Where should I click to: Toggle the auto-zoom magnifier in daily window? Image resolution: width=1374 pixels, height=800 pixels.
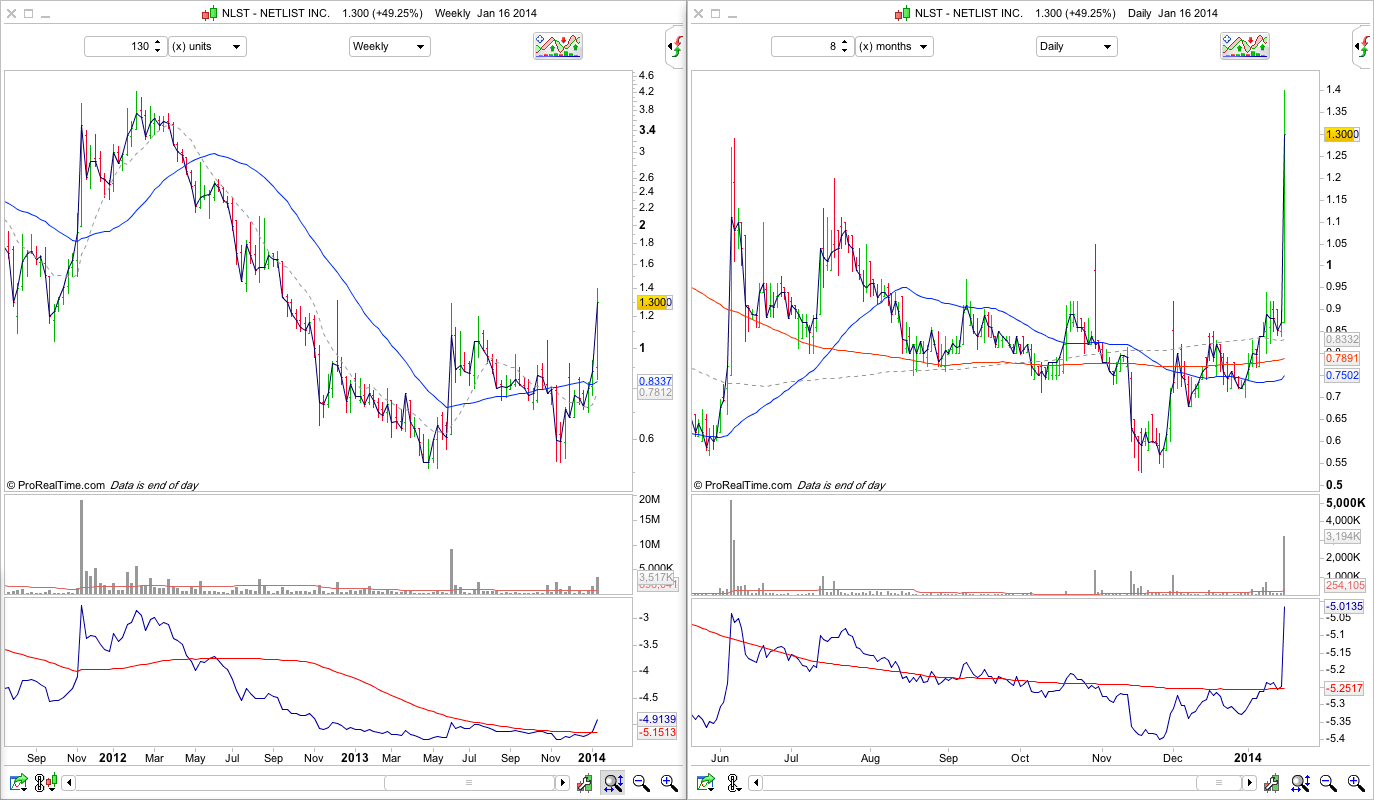(1300, 783)
